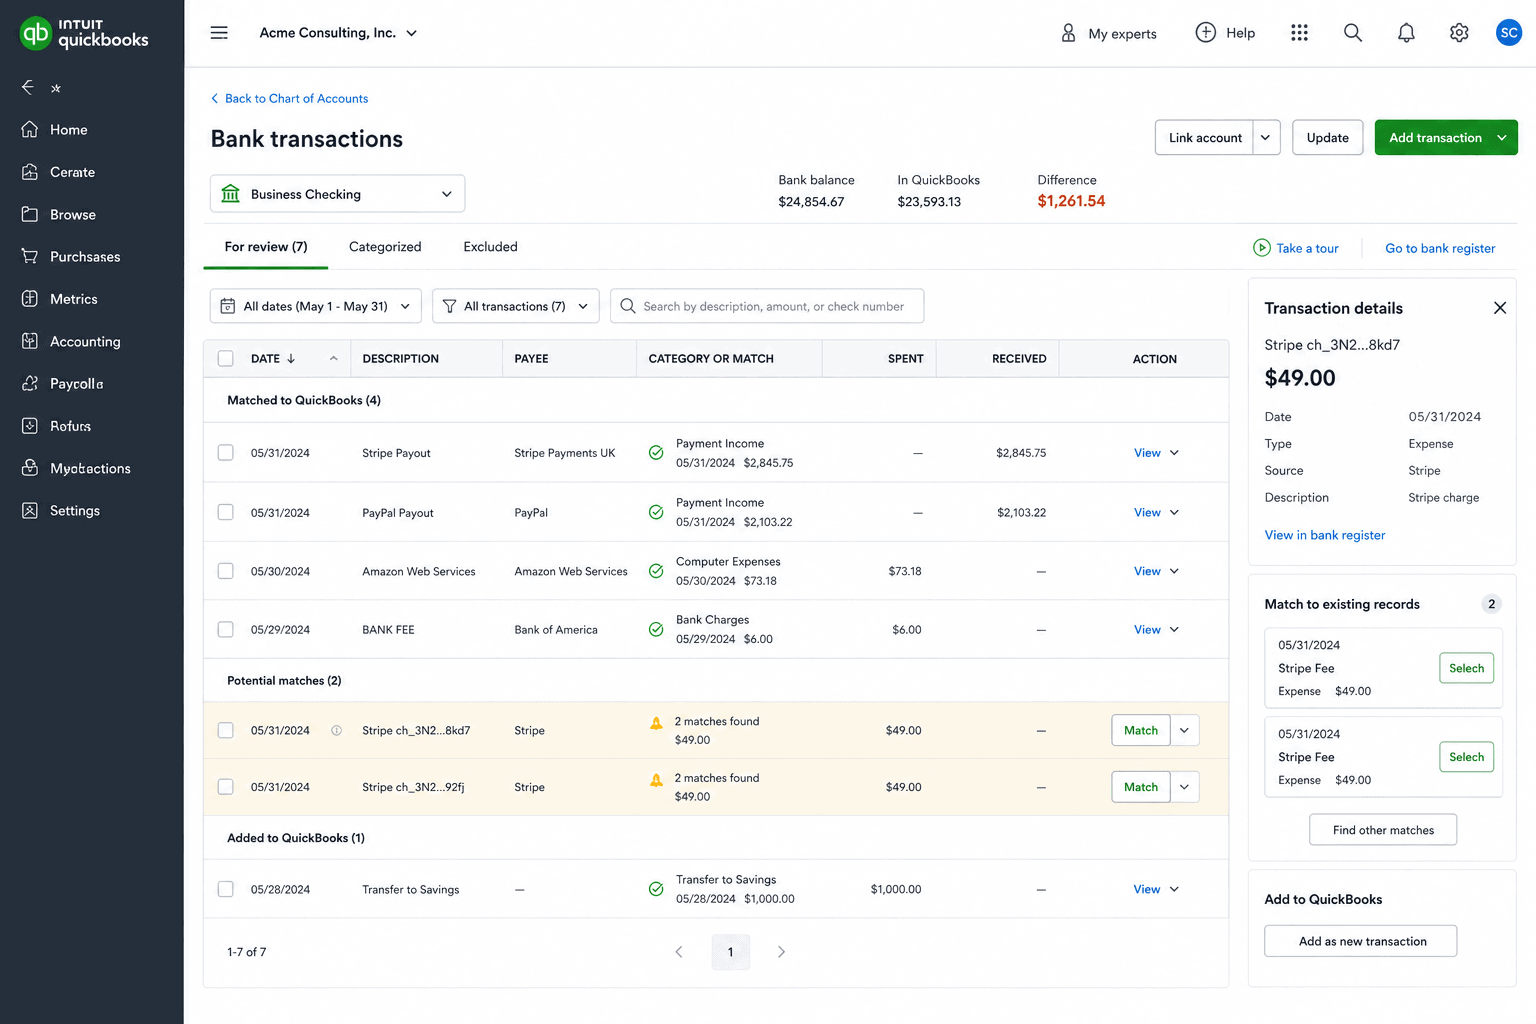
Task: Close the Transaction details panel
Action: pos(1500,308)
